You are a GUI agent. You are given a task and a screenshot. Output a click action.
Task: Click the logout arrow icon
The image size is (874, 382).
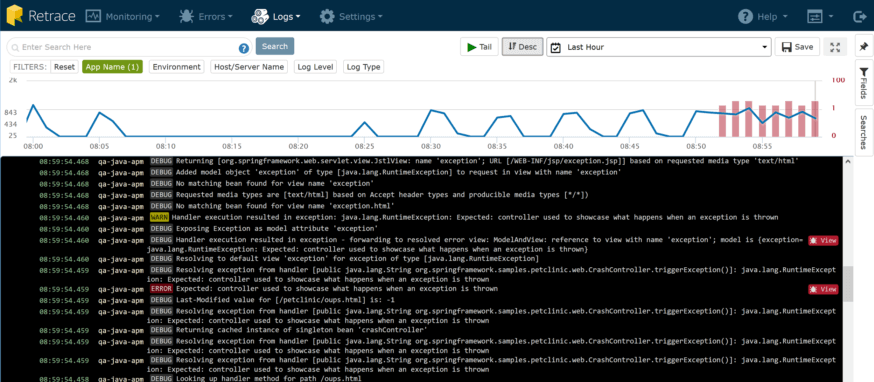tap(859, 17)
